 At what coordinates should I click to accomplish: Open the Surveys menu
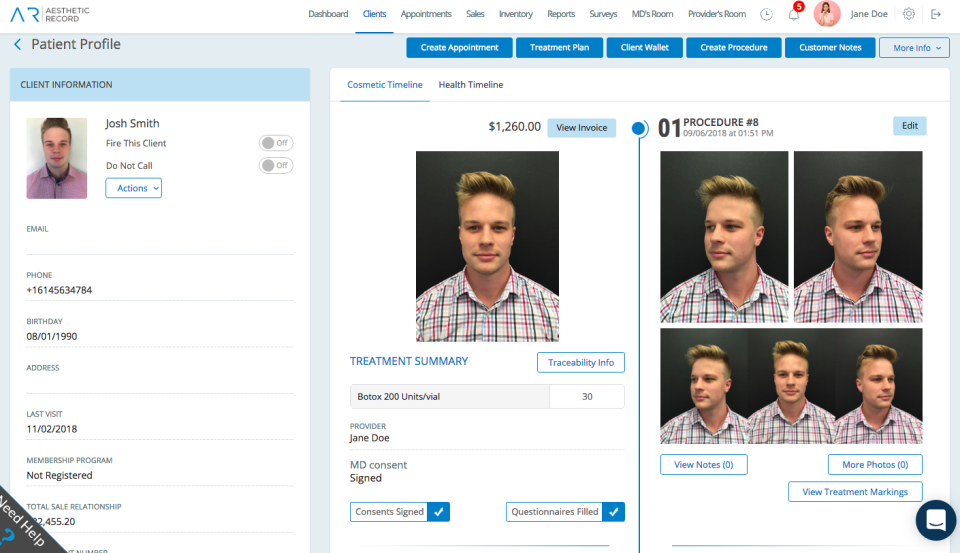pyautogui.click(x=603, y=13)
